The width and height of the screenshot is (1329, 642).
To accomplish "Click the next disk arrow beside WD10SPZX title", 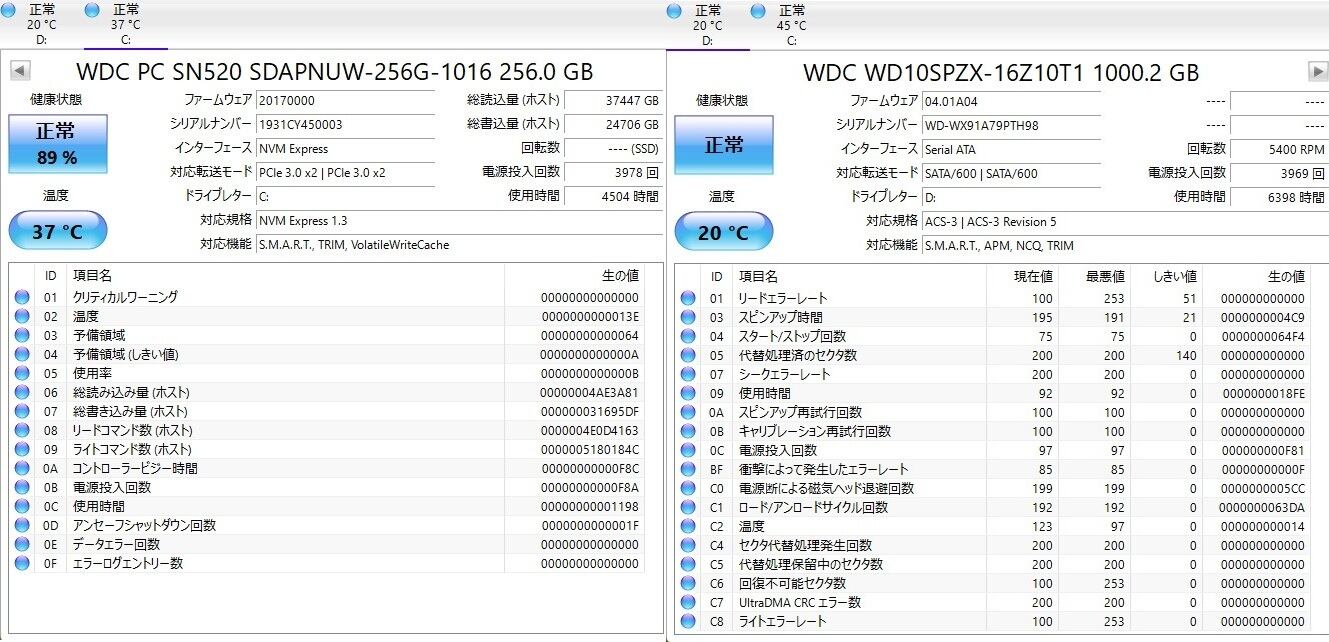I will (x=1317, y=71).
